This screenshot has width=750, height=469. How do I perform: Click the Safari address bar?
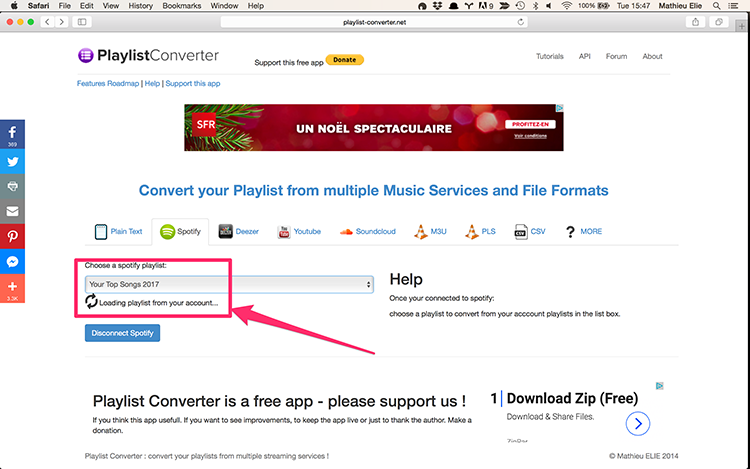pos(374,22)
